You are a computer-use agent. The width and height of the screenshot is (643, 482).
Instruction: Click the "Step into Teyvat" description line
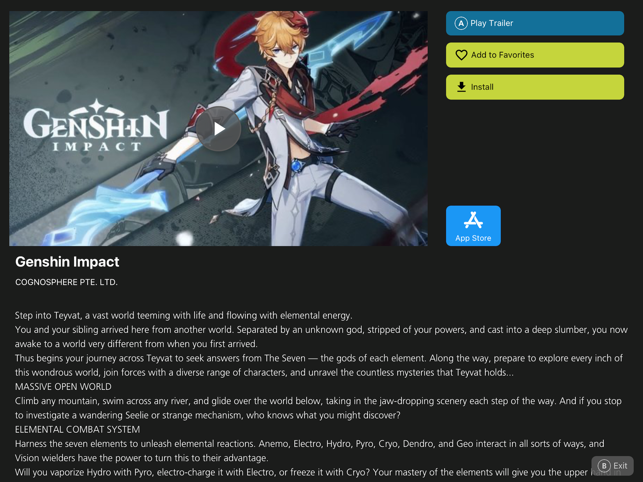[x=184, y=315]
